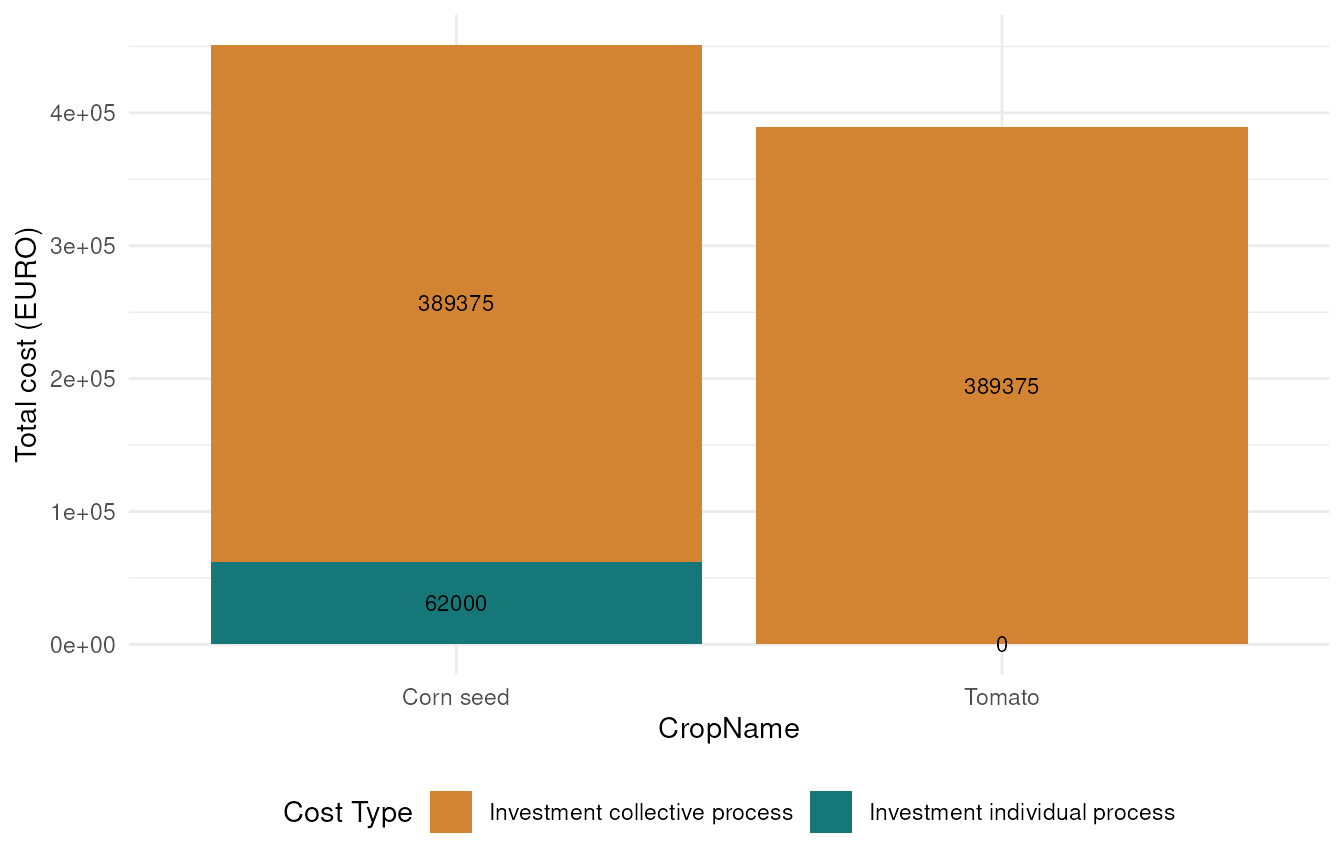Click the 3e+05 y-axis tick label
1344x864 pixels.
tap(84, 246)
